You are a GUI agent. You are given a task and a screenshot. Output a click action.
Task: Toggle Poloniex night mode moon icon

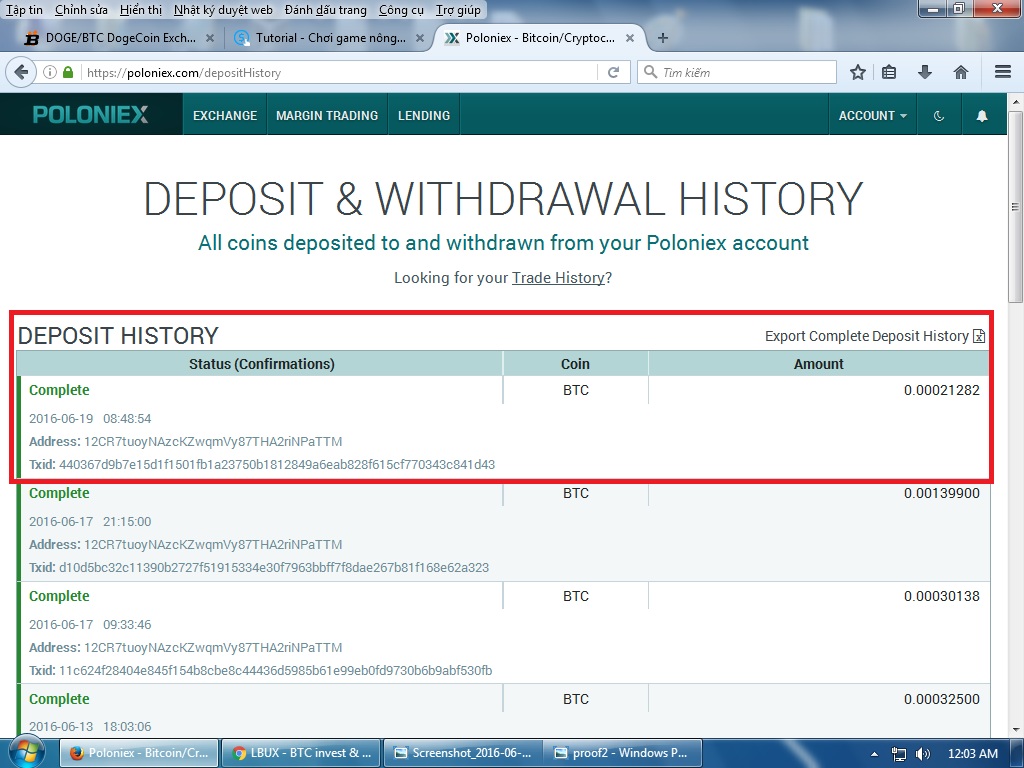point(938,116)
